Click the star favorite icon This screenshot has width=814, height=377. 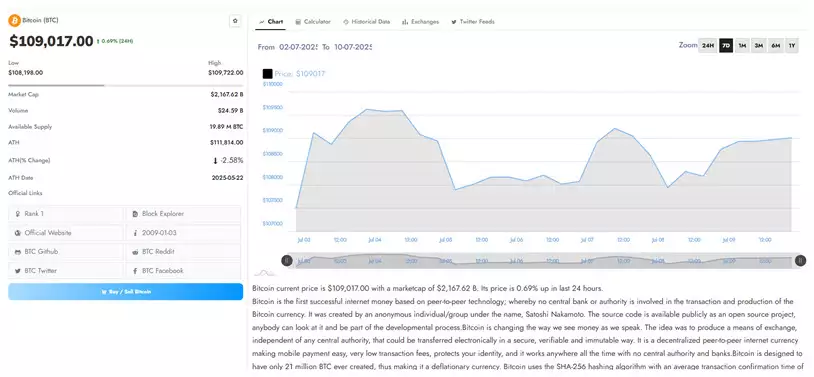(x=235, y=21)
